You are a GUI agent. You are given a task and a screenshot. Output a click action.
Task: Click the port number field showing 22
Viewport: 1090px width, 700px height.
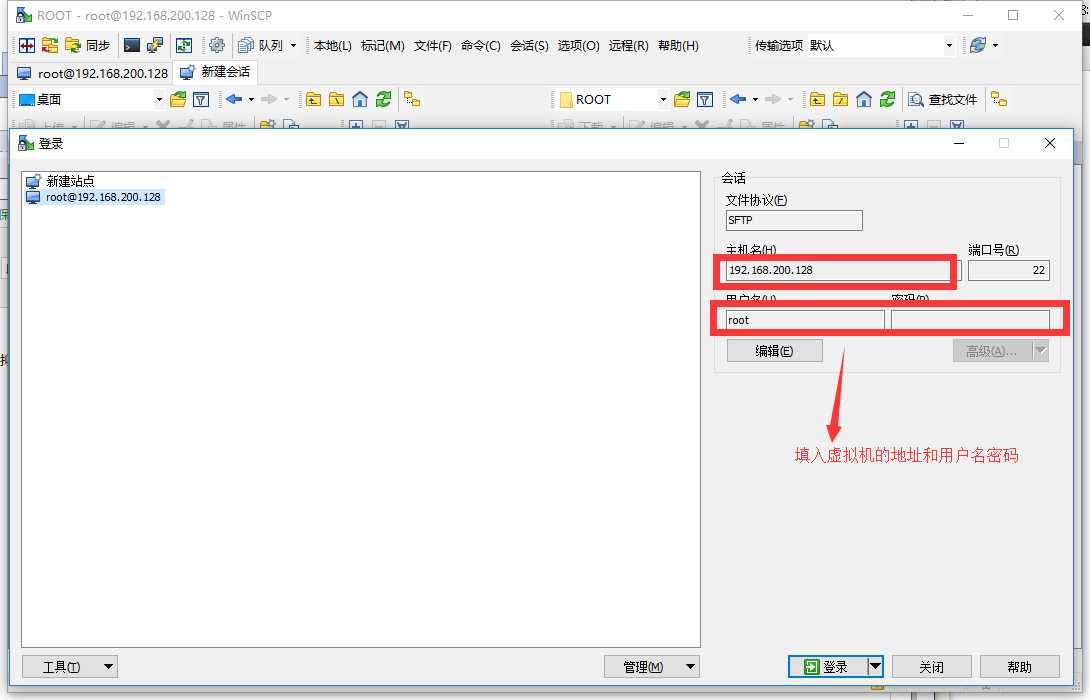1009,270
